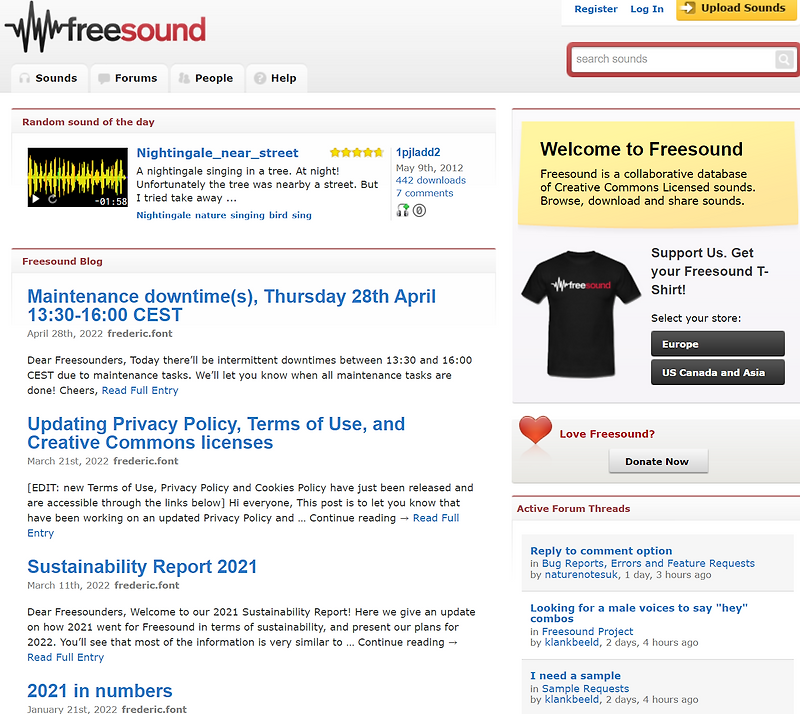Image resolution: width=800 pixels, height=714 pixels.
Task: Read Full Entry of sustainability report
Action: pos(65,657)
